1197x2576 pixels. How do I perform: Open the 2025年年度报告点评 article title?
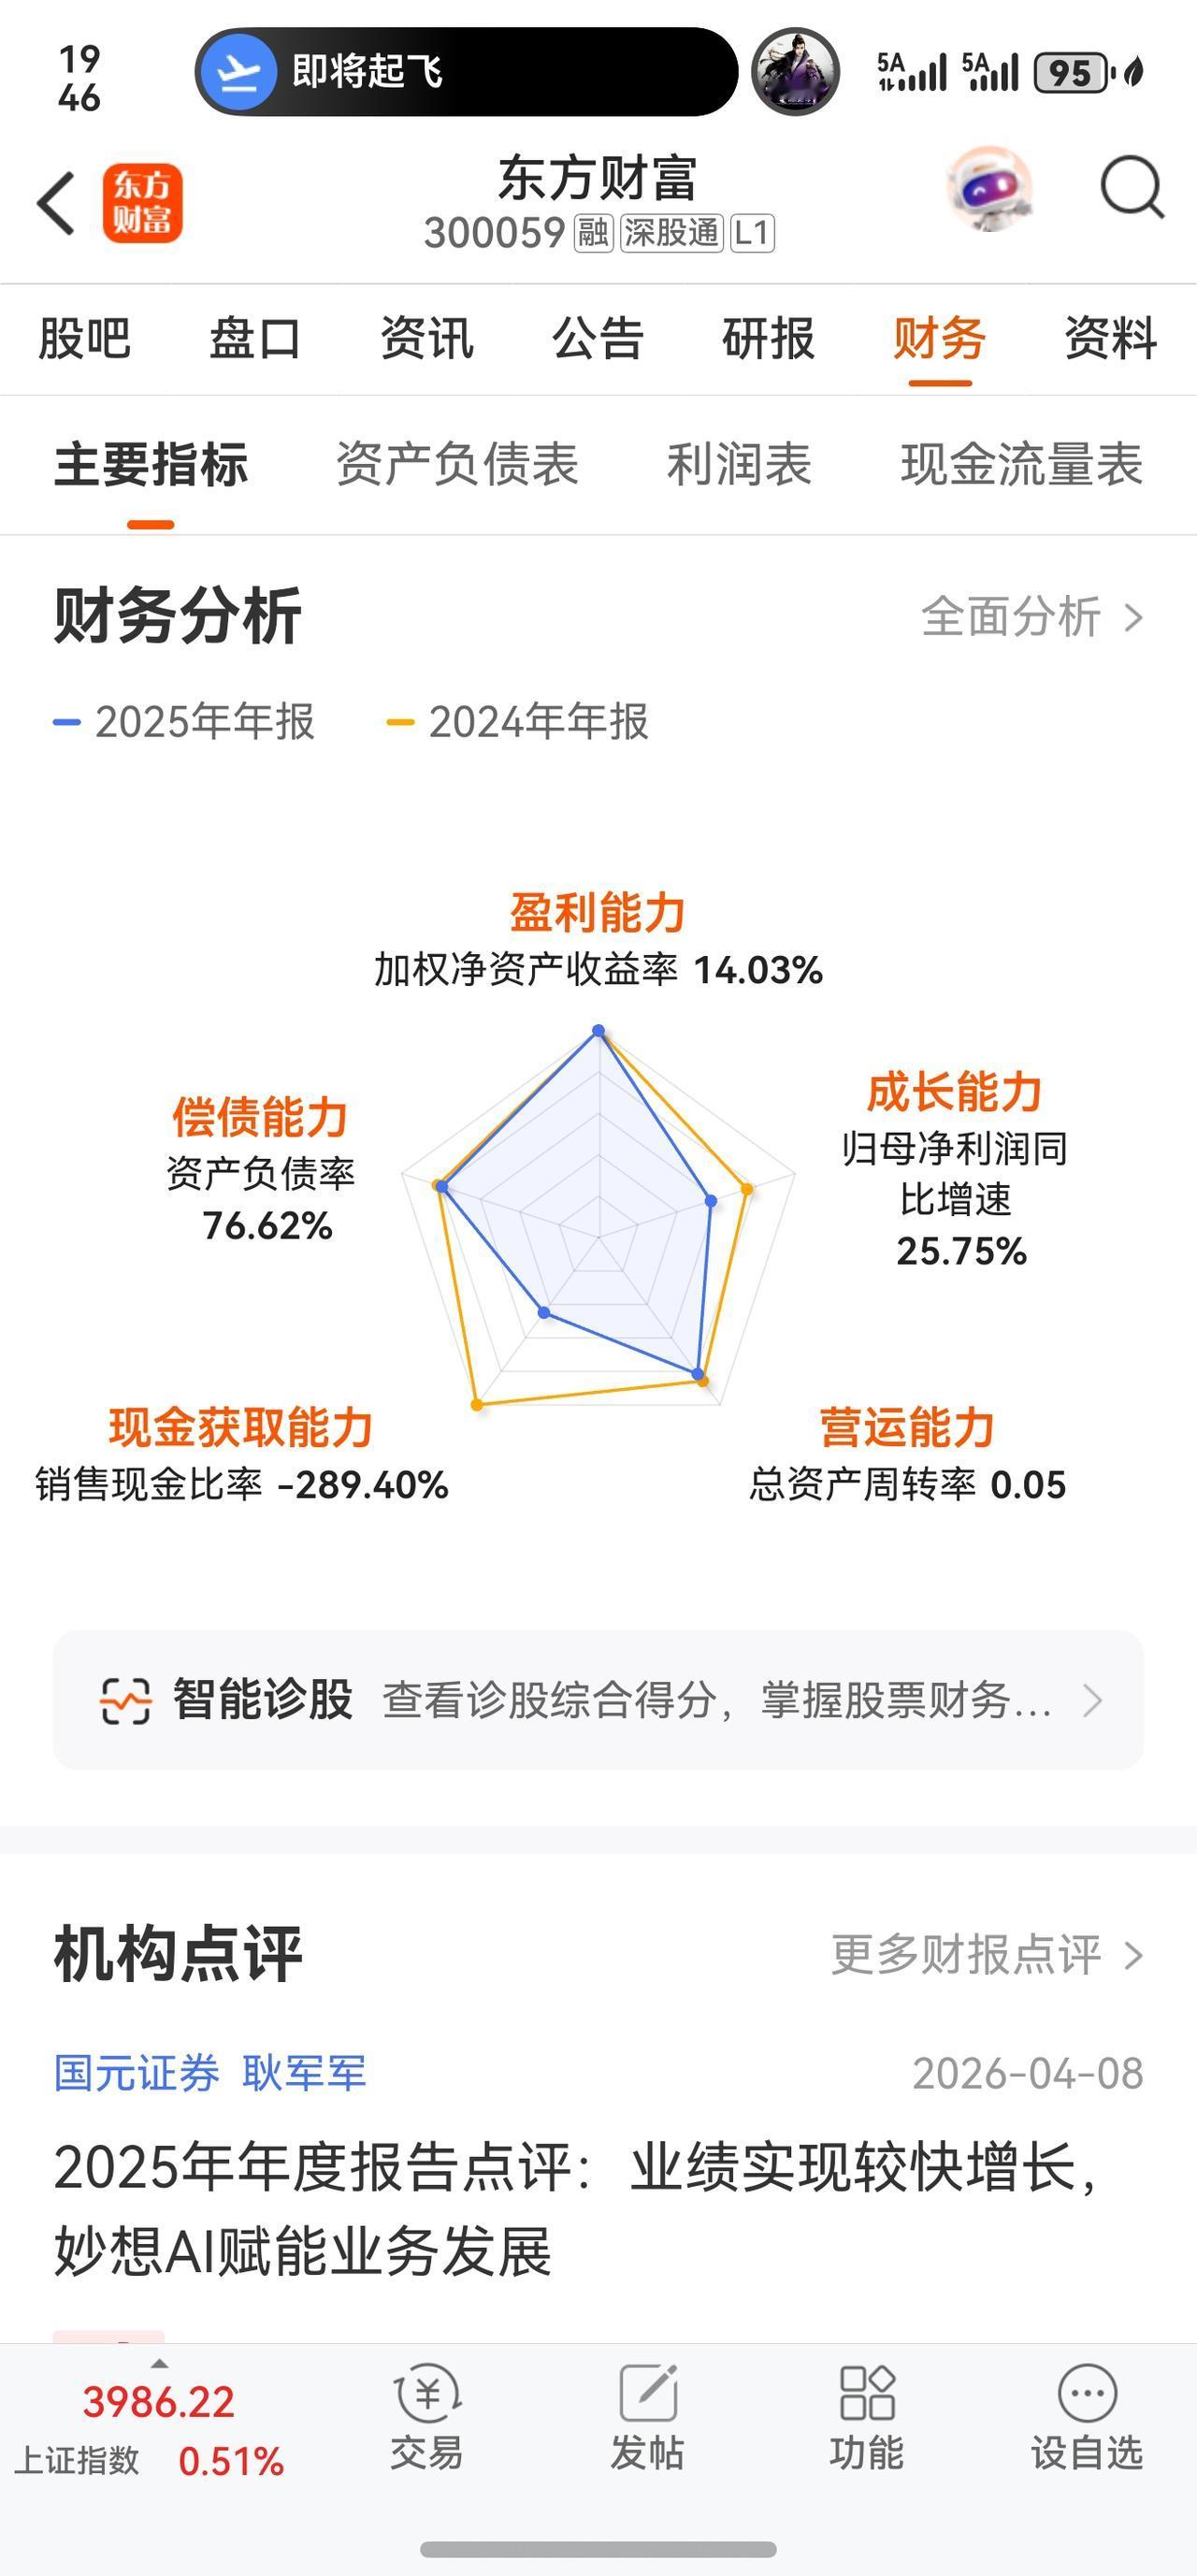pyautogui.click(x=577, y=2209)
